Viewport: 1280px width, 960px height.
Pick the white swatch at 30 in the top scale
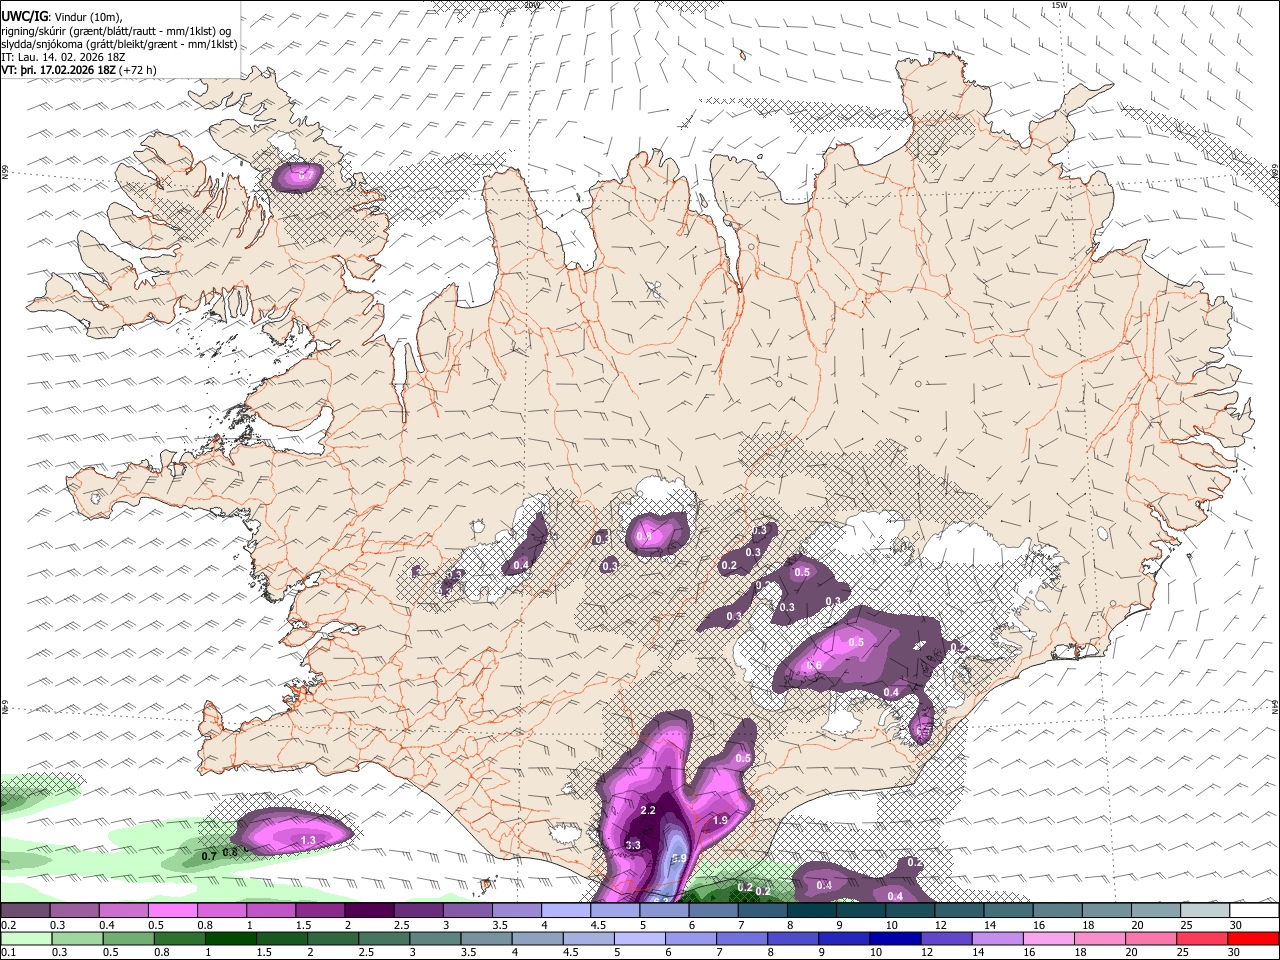(x=1254, y=911)
